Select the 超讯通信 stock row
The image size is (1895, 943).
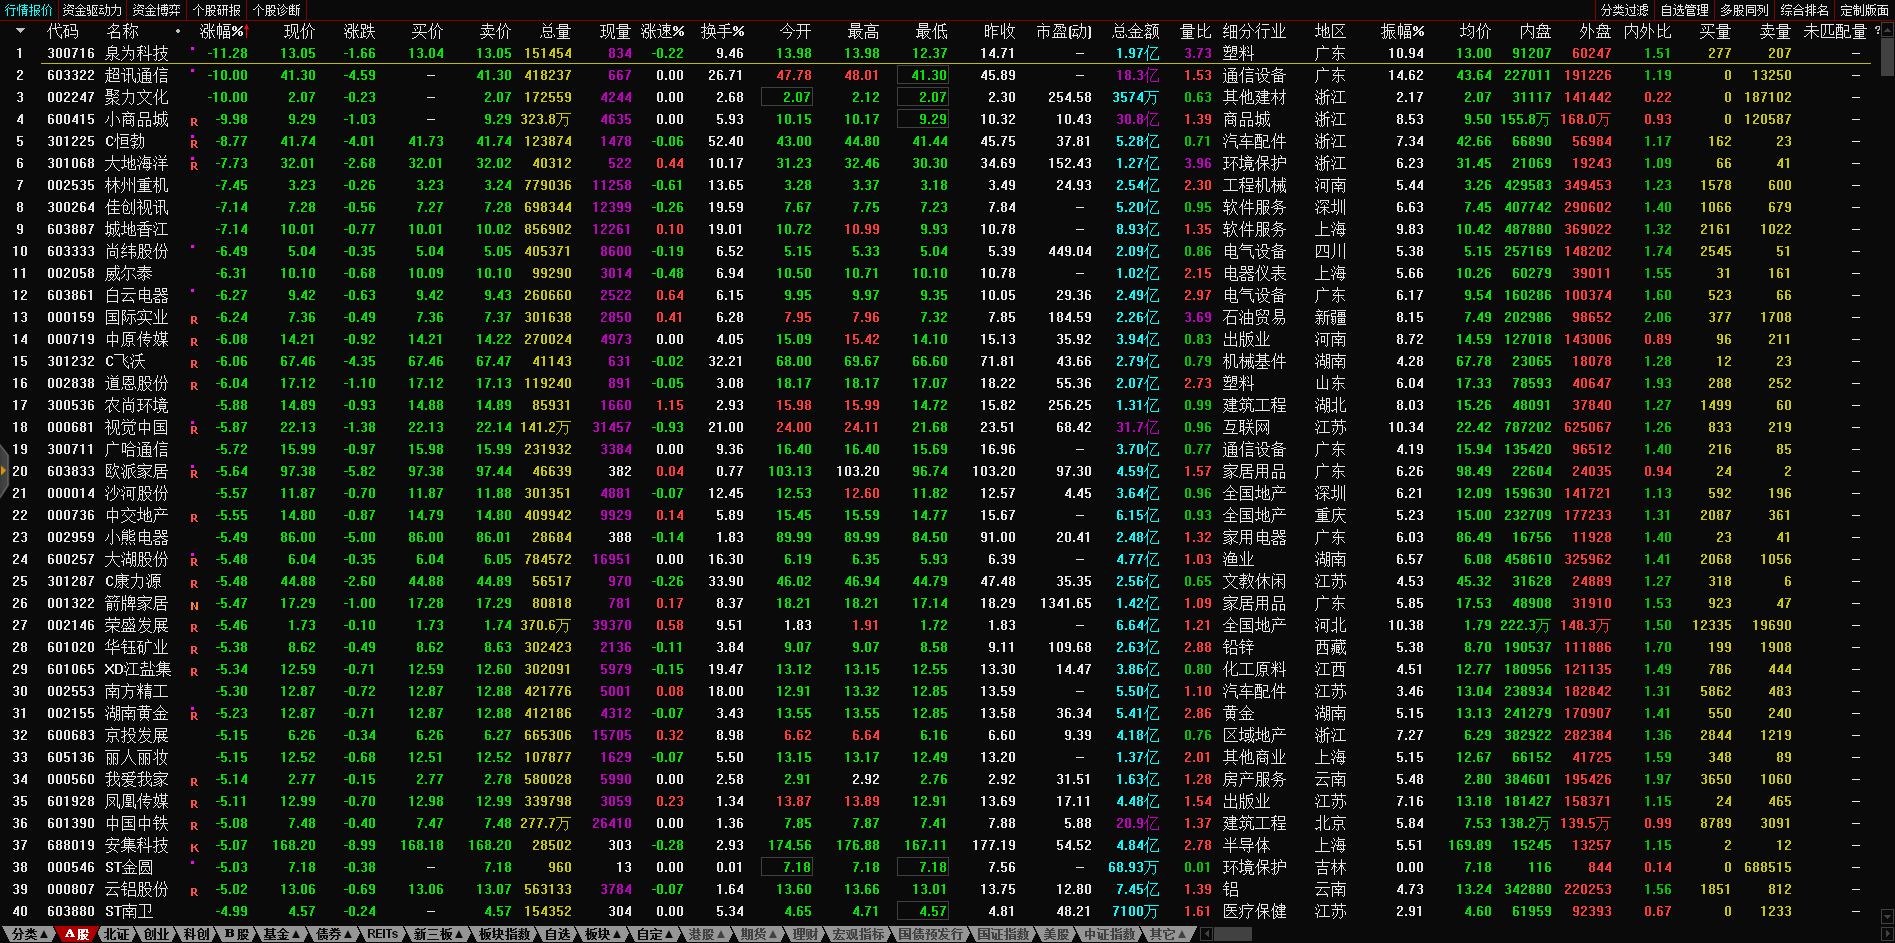(x=137, y=76)
